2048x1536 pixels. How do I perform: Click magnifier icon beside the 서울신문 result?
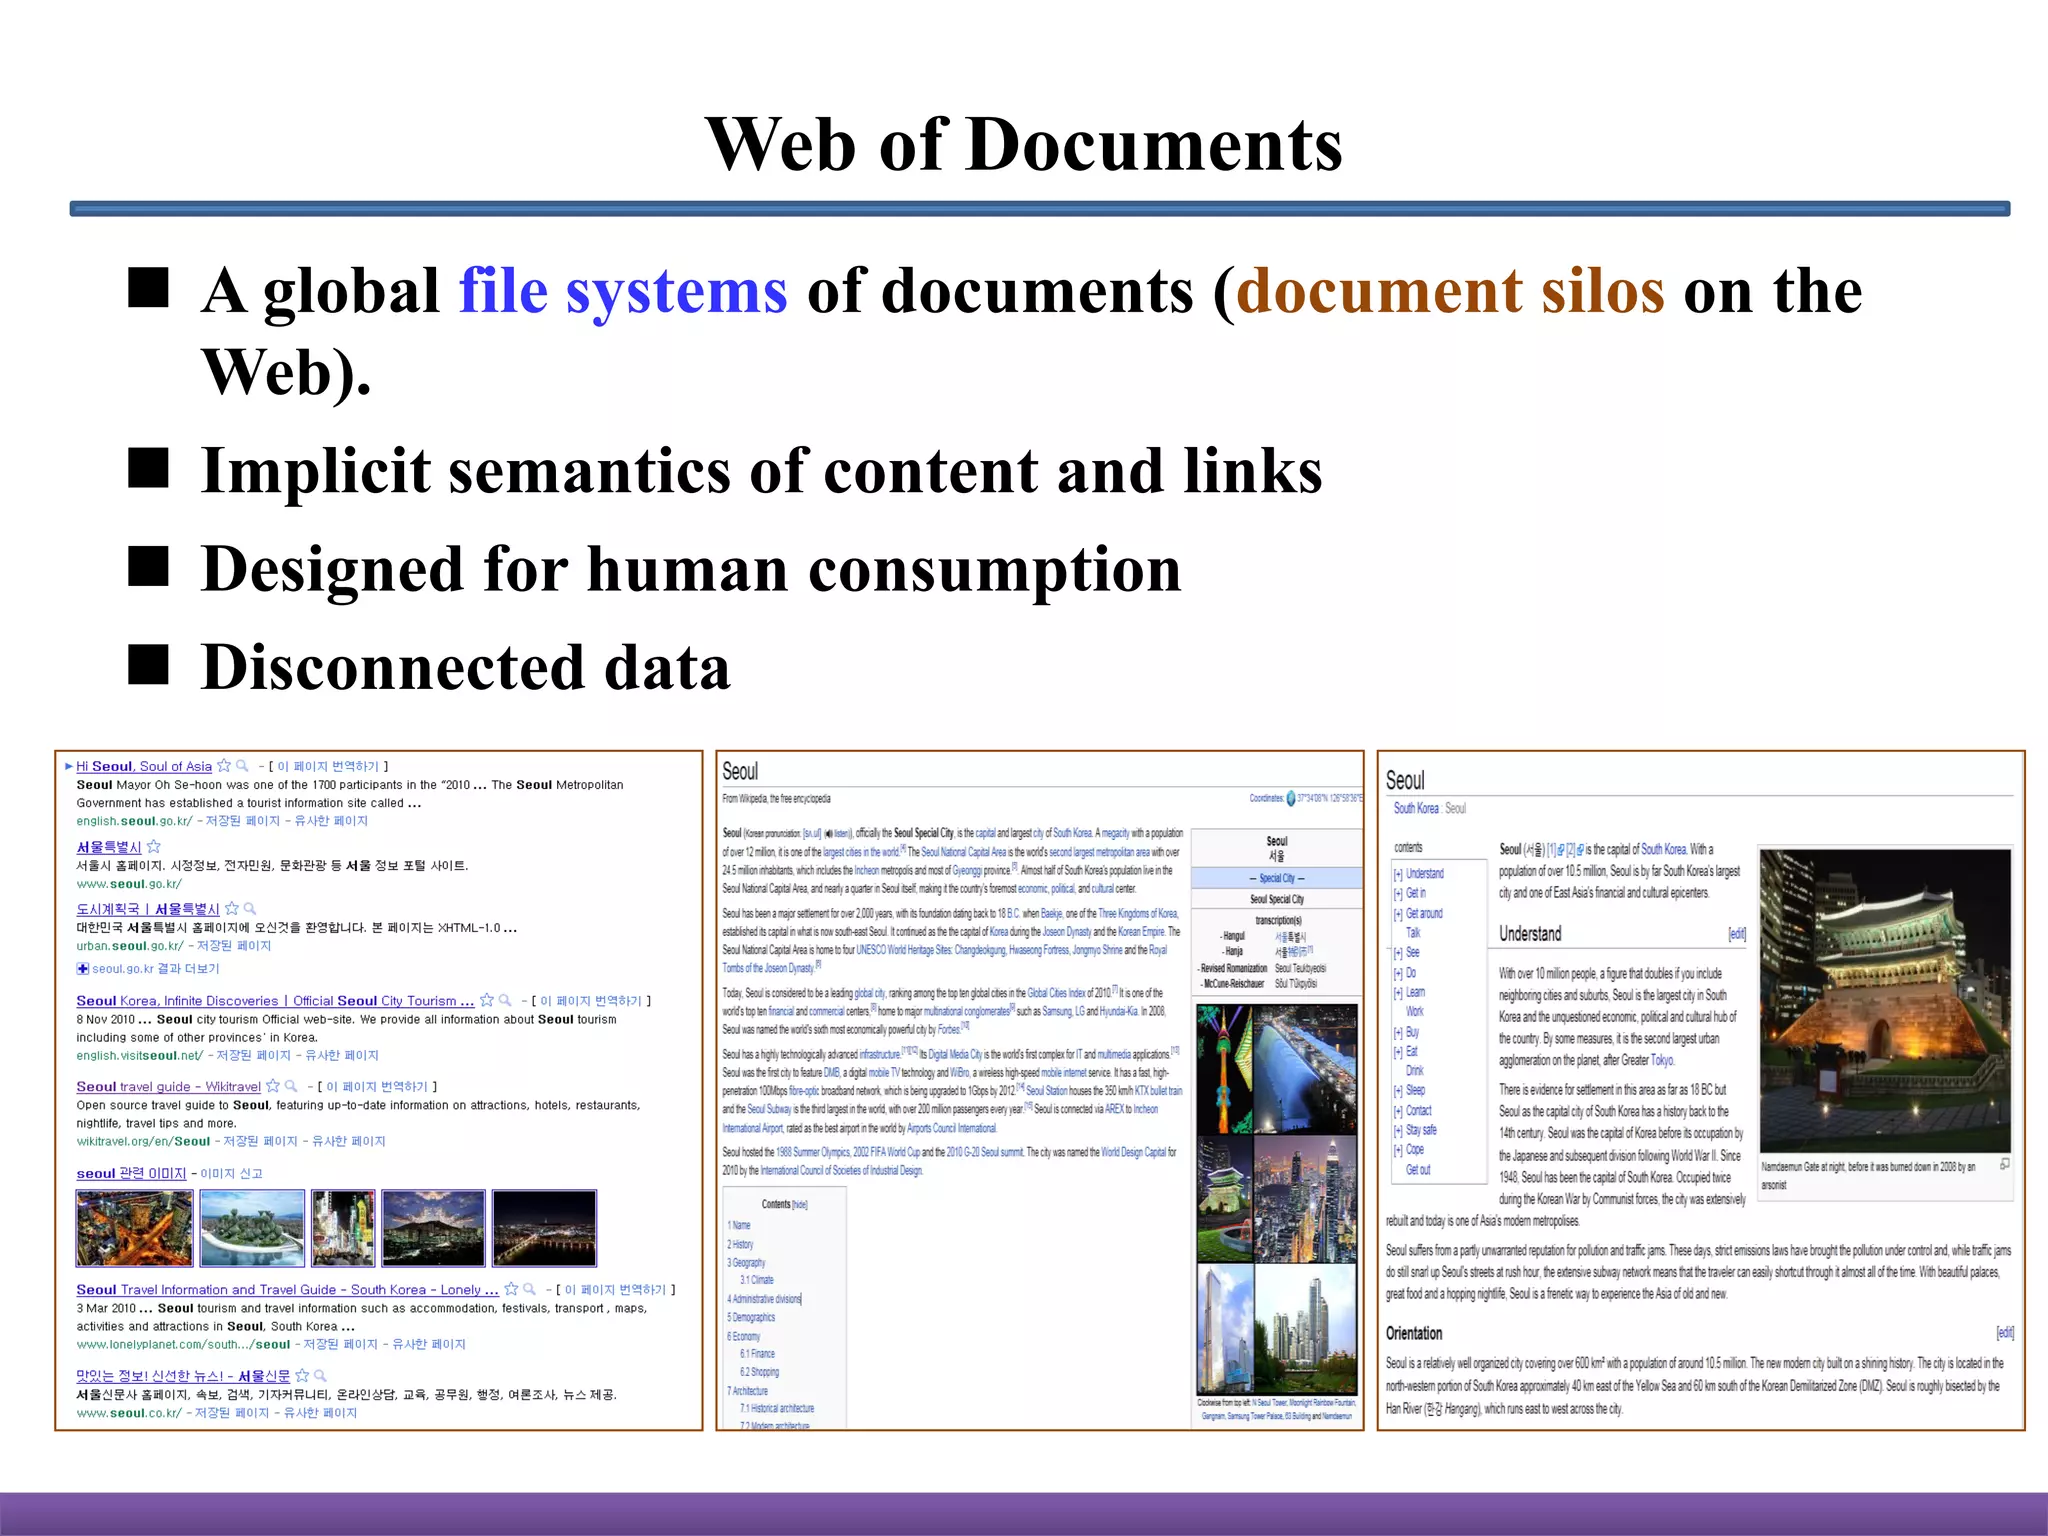[x=321, y=1375]
